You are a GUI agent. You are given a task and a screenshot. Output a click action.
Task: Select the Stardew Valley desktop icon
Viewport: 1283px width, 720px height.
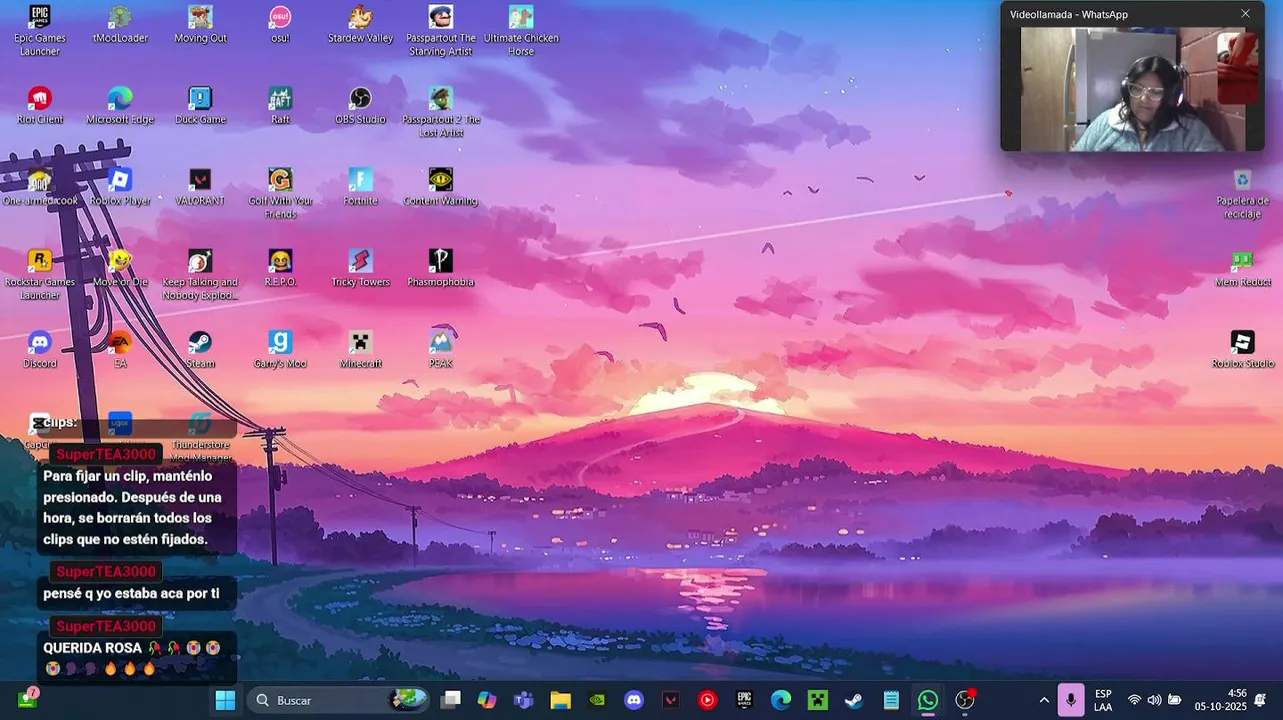(360, 25)
